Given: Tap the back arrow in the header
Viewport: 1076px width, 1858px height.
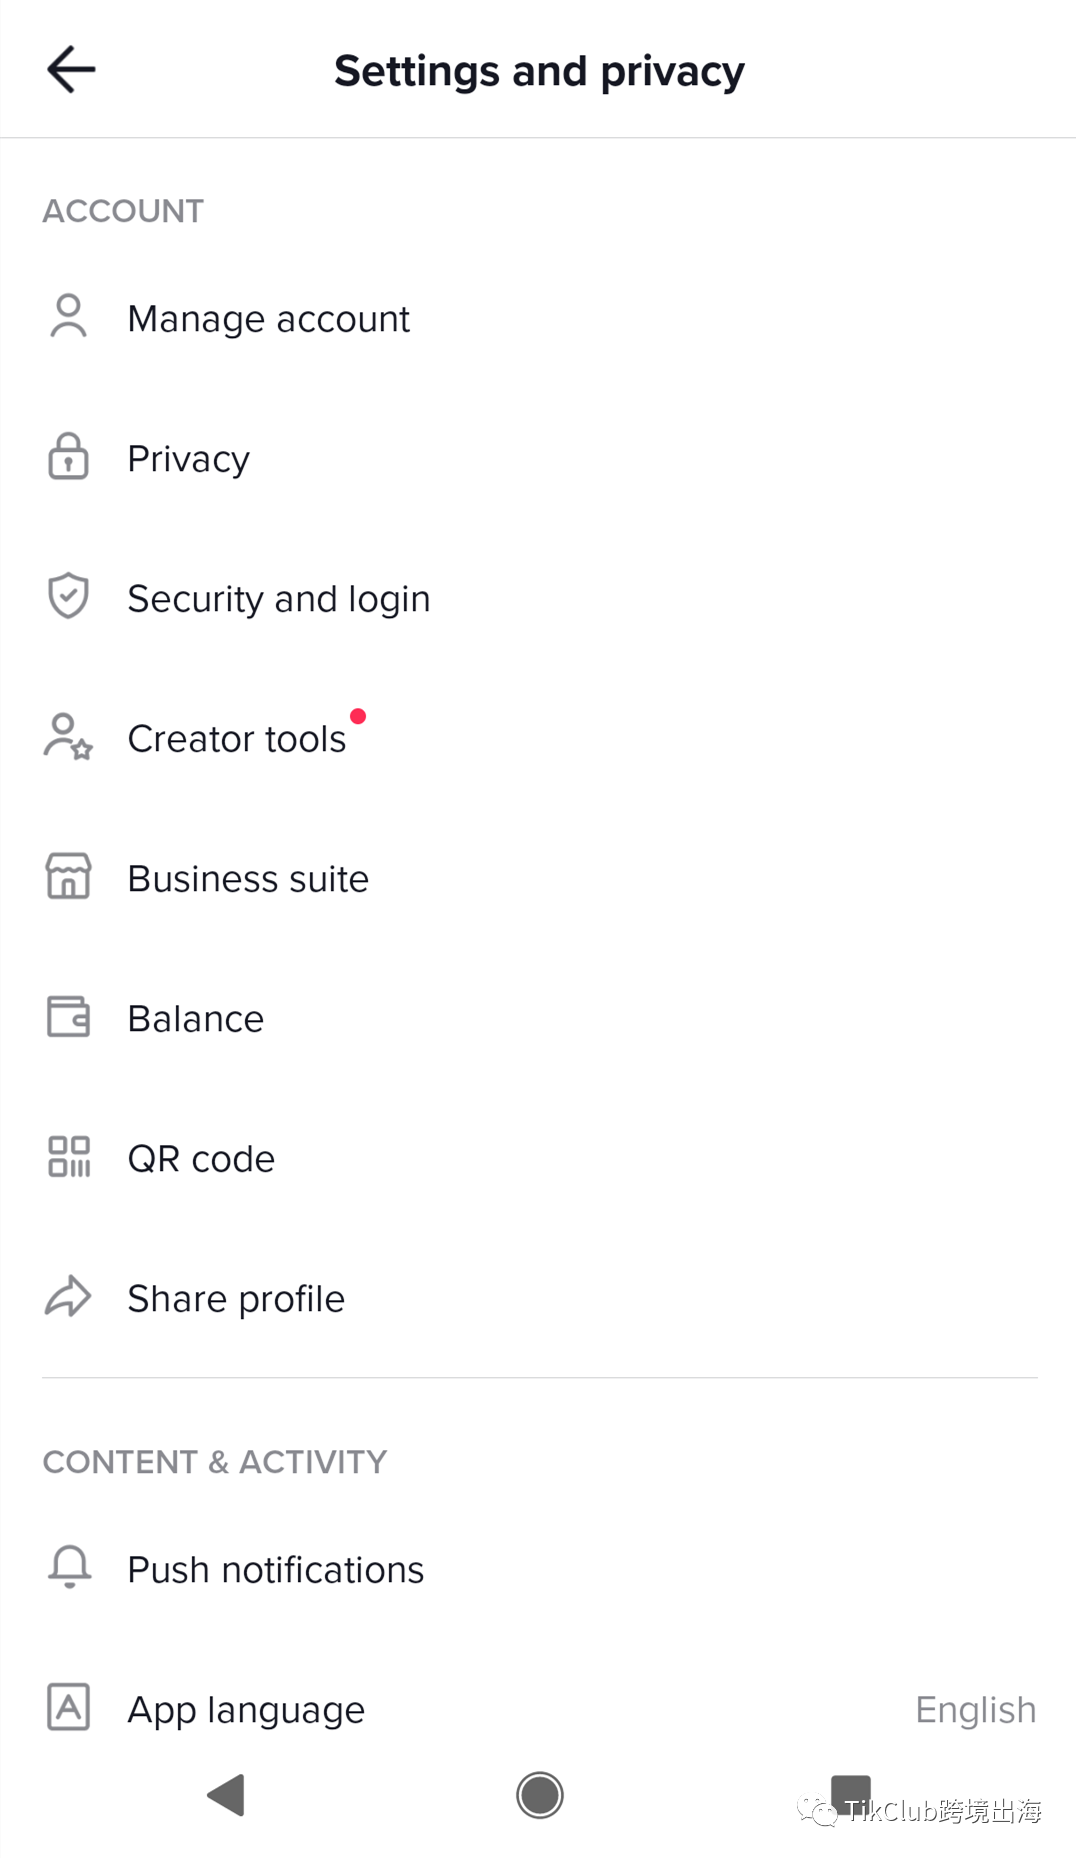Looking at the screenshot, I should click(x=71, y=69).
